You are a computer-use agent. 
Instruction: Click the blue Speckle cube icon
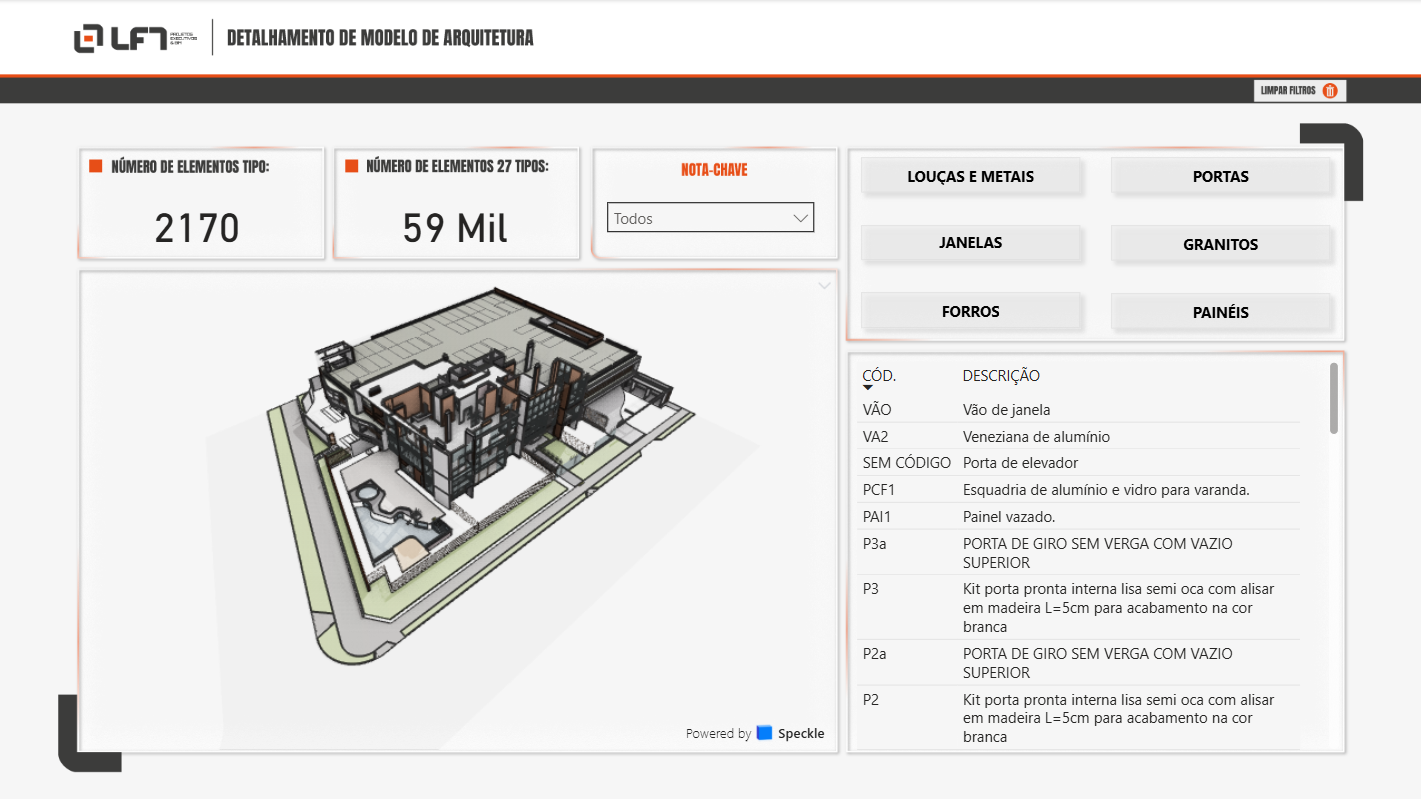(763, 733)
